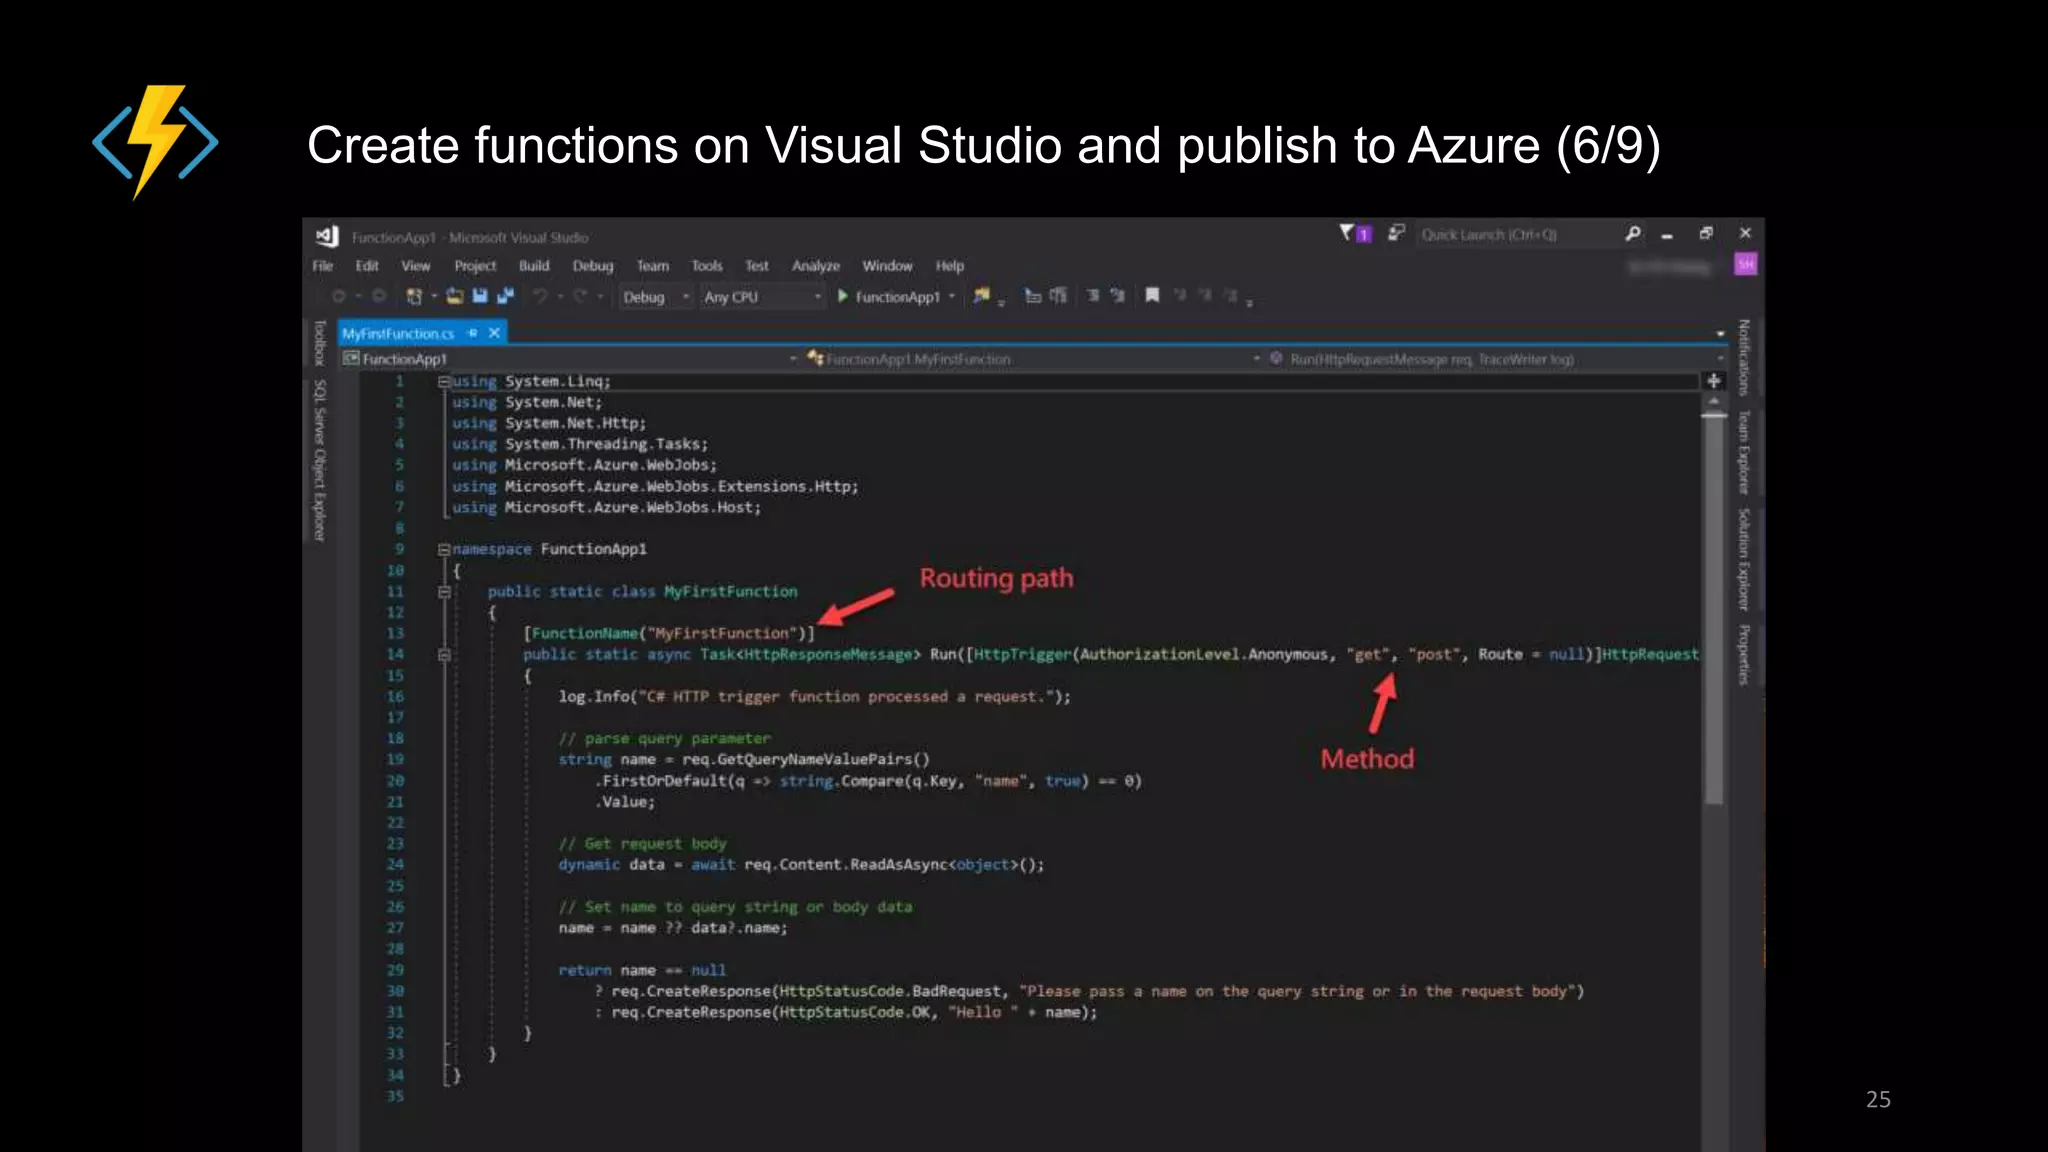Click the Navigate Forward toolbar icon
The height and width of the screenshot is (1152, 2048).
pyautogui.click(x=379, y=296)
